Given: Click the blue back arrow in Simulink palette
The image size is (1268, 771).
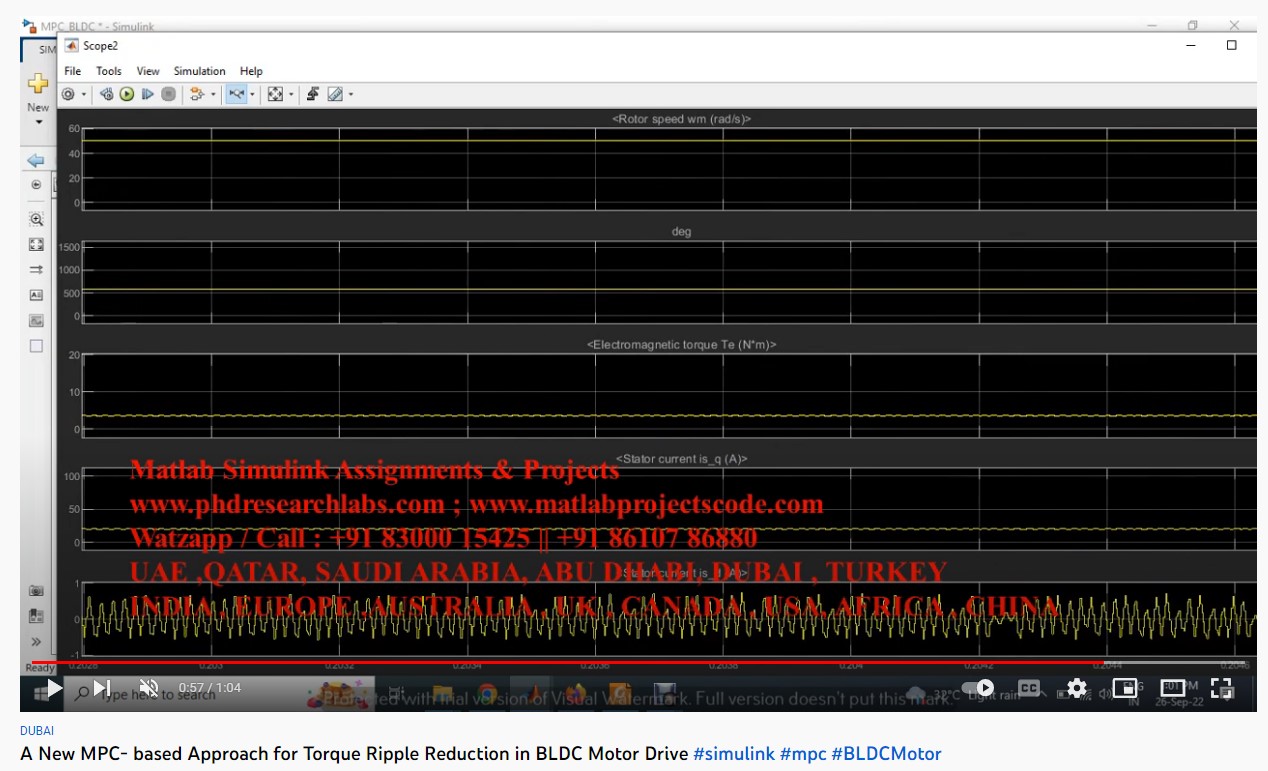Looking at the screenshot, I should tap(36, 160).
